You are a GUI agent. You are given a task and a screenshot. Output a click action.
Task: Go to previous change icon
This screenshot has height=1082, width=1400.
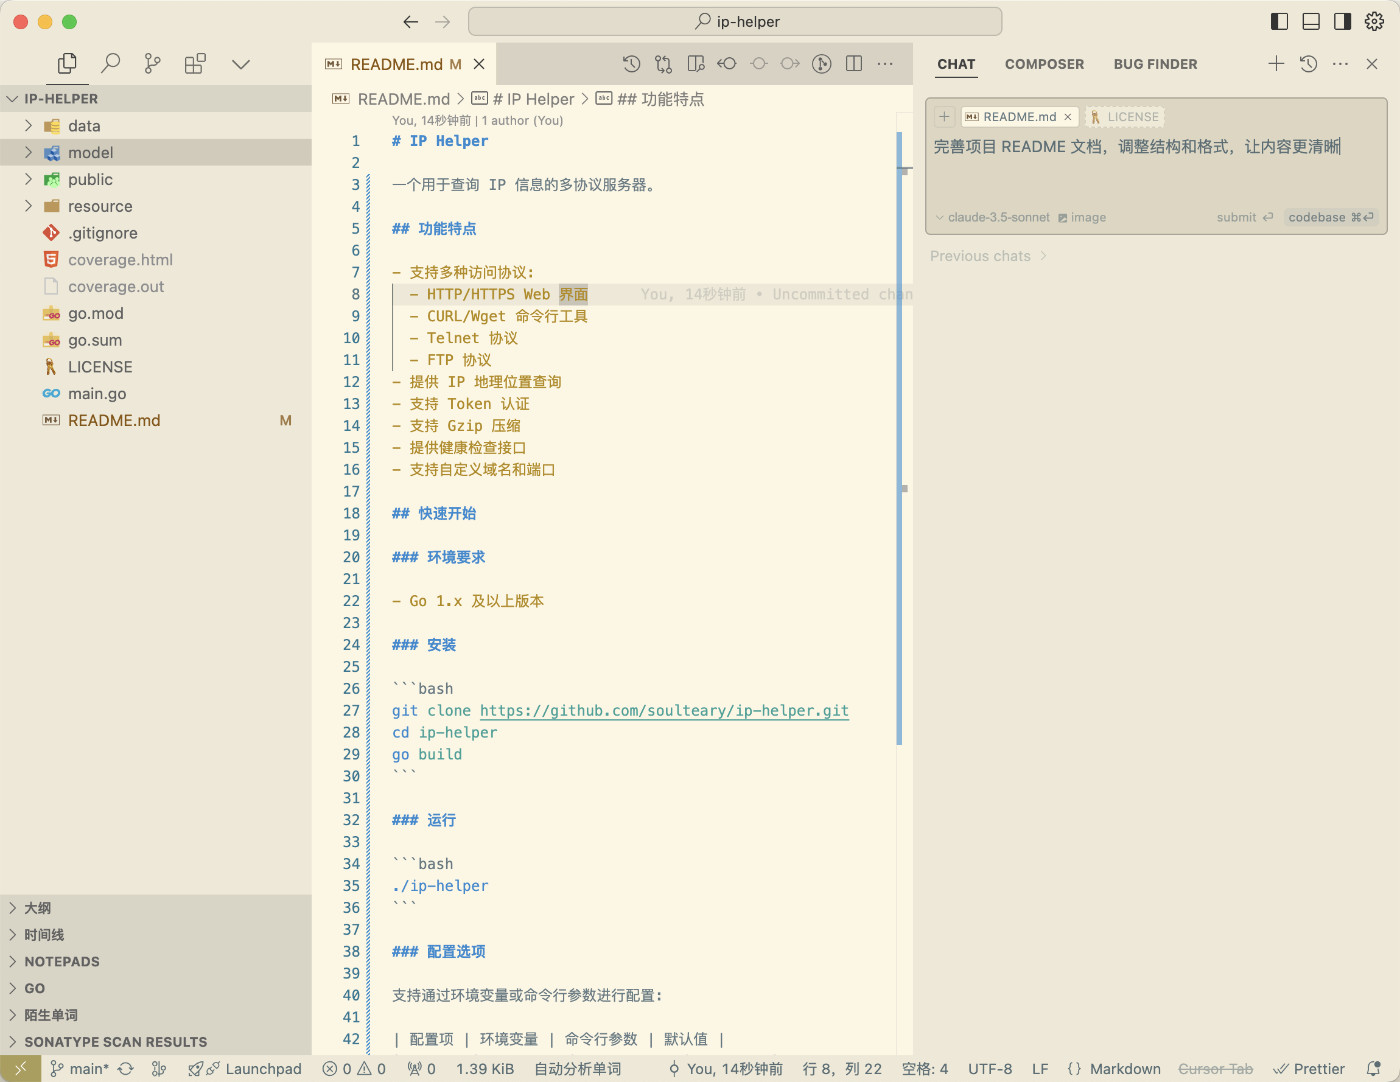pos(727,64)
